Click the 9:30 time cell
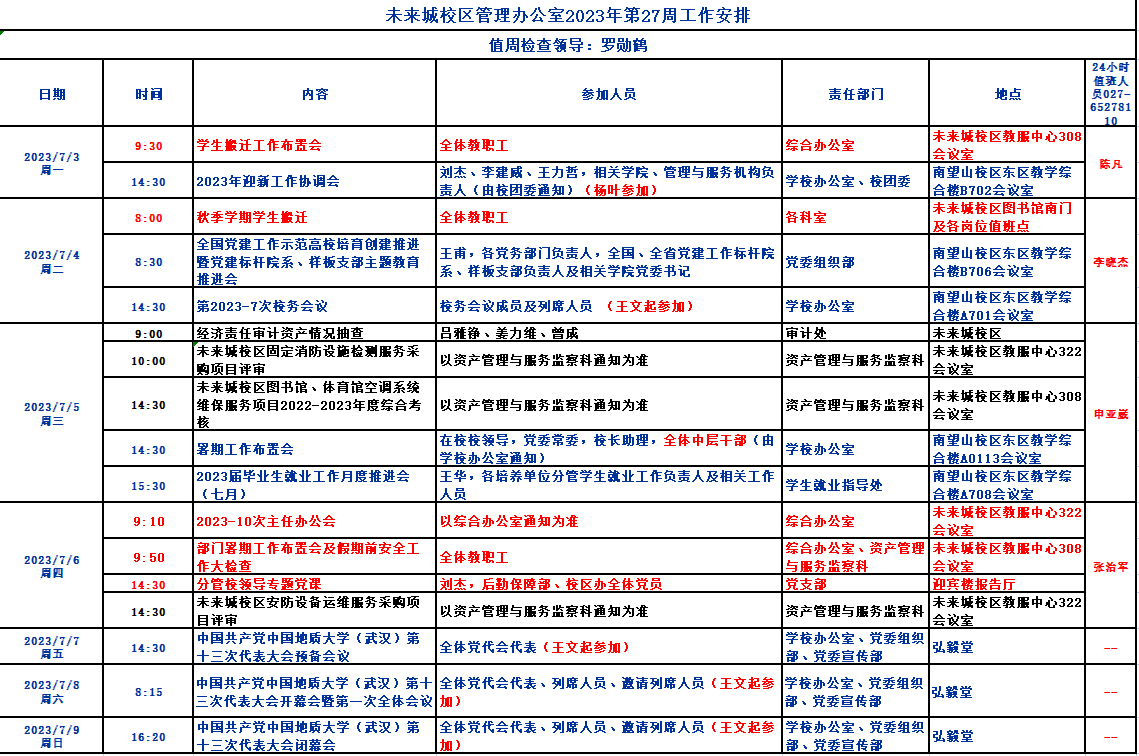Viewport: 1139px width, 756px height. pyautogui.click(x=148, y=145)
